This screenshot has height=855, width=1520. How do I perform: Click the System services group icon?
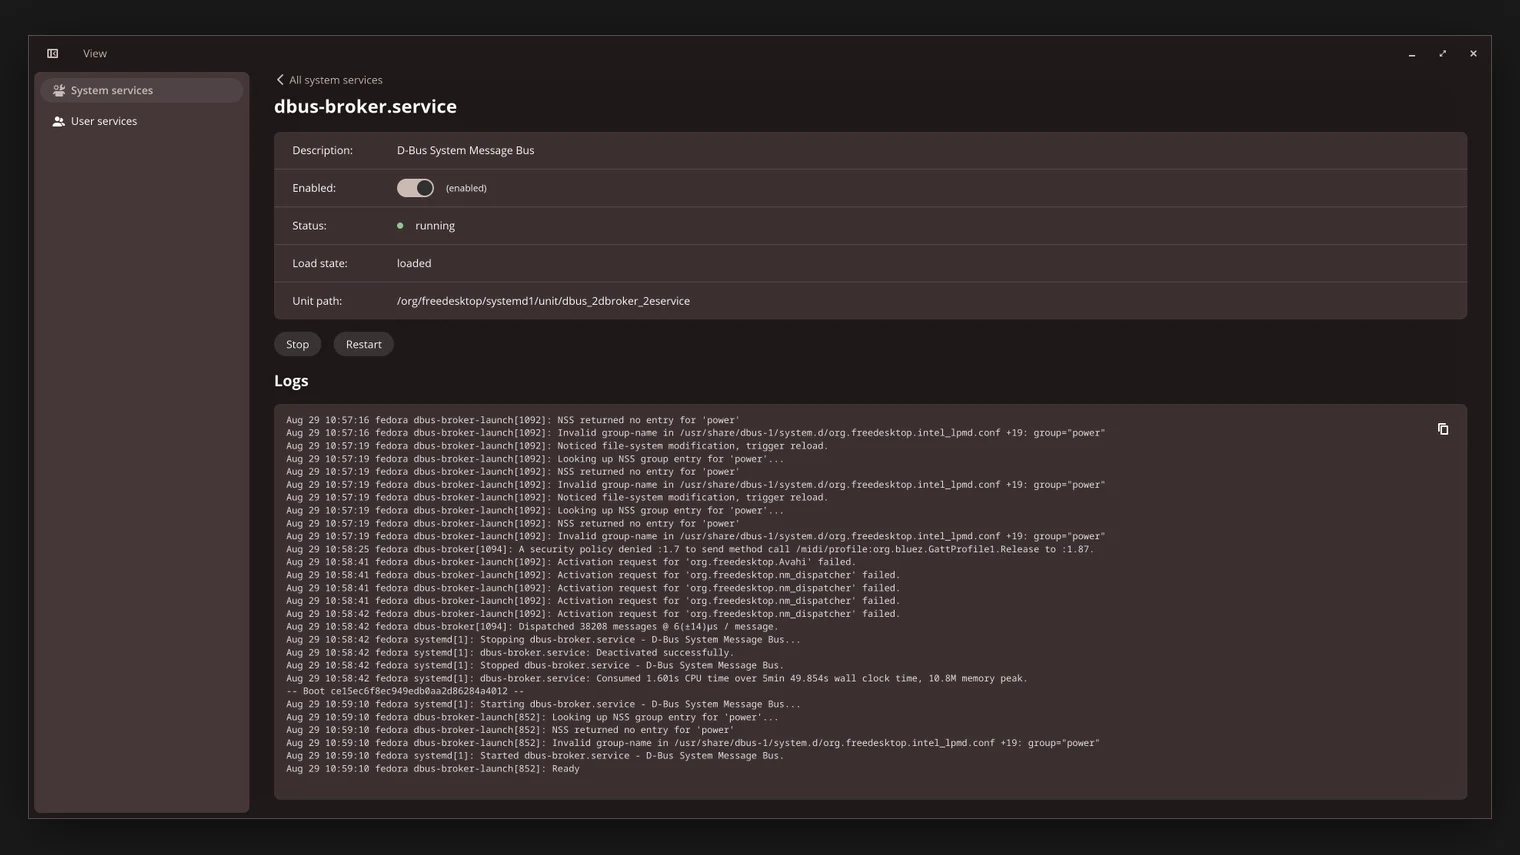point(59,90)
